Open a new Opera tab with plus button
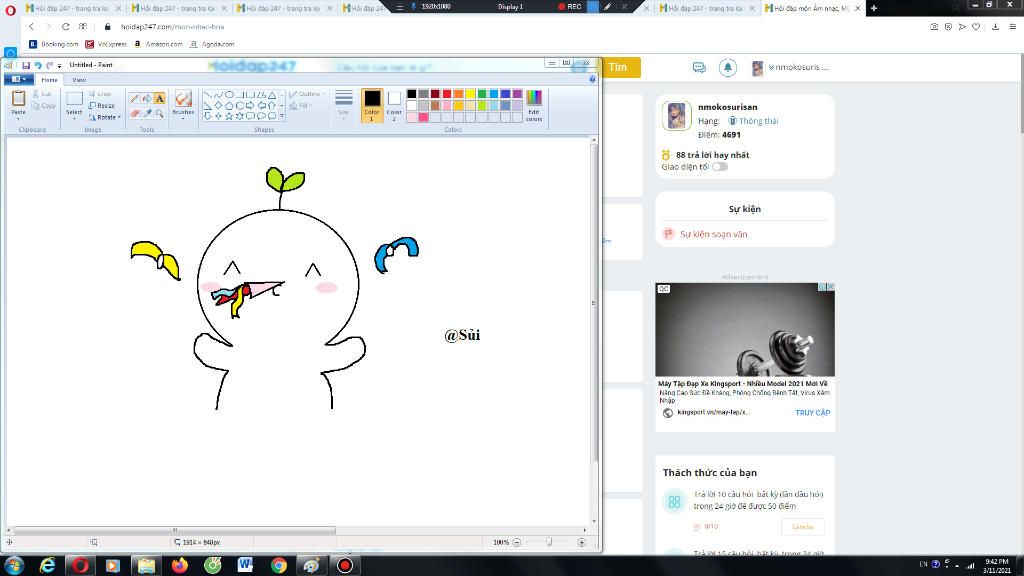The height and width of the screenshot is (576, 1024). (x=874, y=8)
